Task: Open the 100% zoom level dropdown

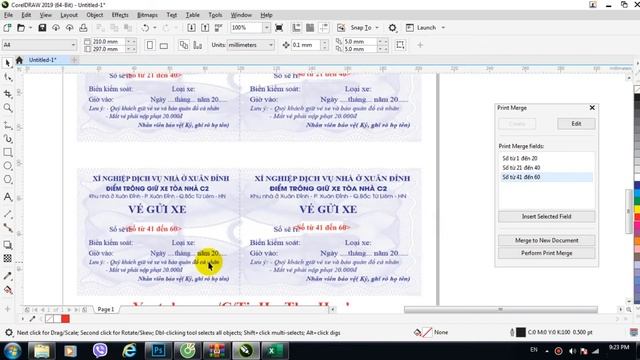Action: [266, 28]
